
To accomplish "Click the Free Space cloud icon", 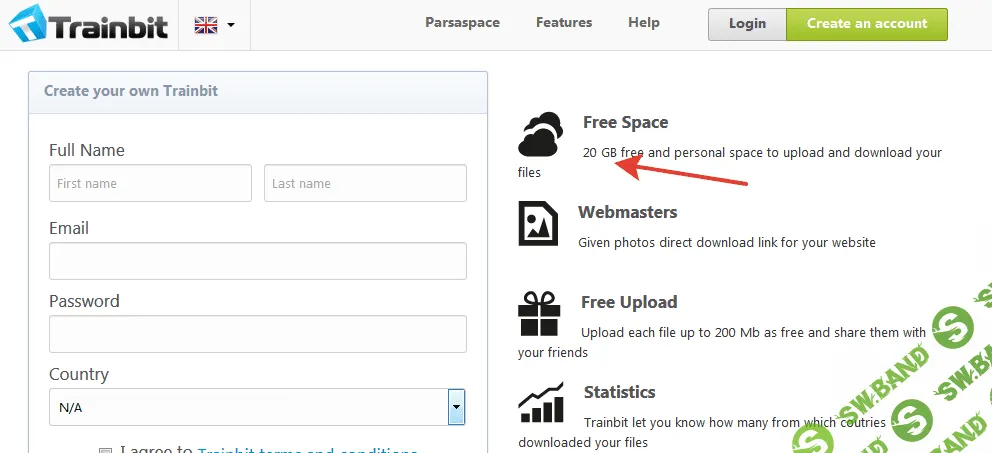I will 541,135.
